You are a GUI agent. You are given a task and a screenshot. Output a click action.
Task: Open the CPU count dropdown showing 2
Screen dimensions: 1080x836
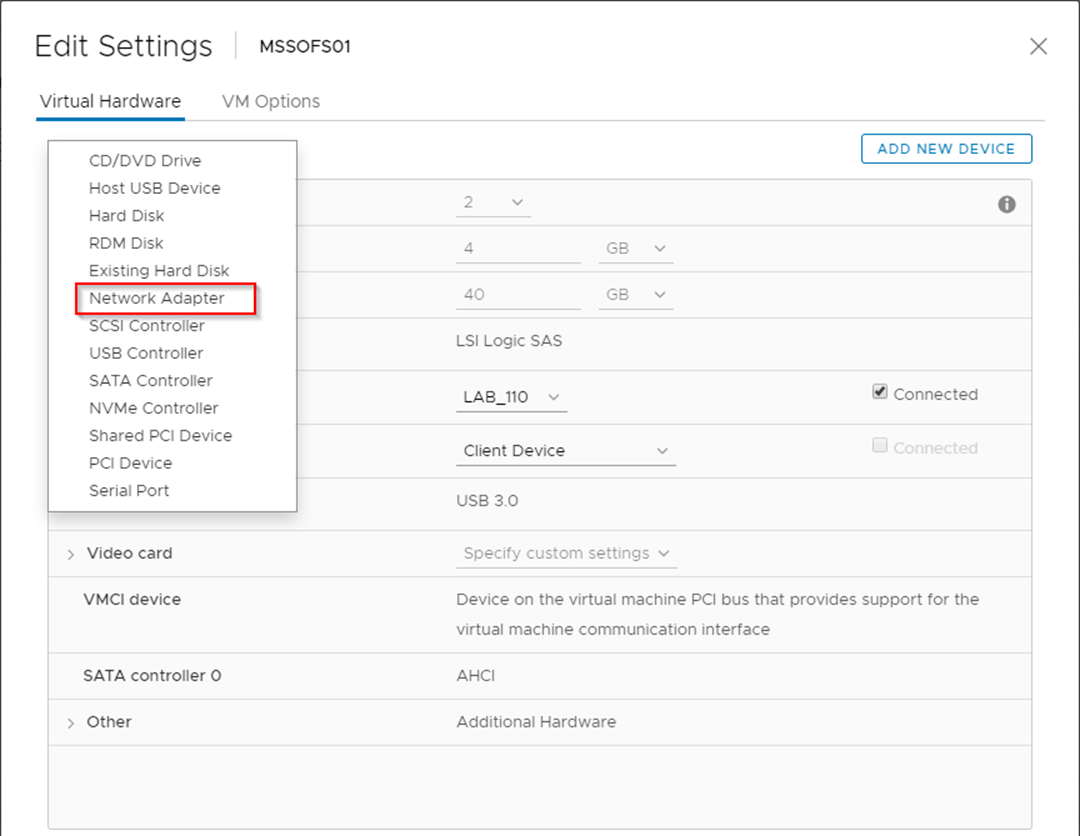tap(493, 202)
